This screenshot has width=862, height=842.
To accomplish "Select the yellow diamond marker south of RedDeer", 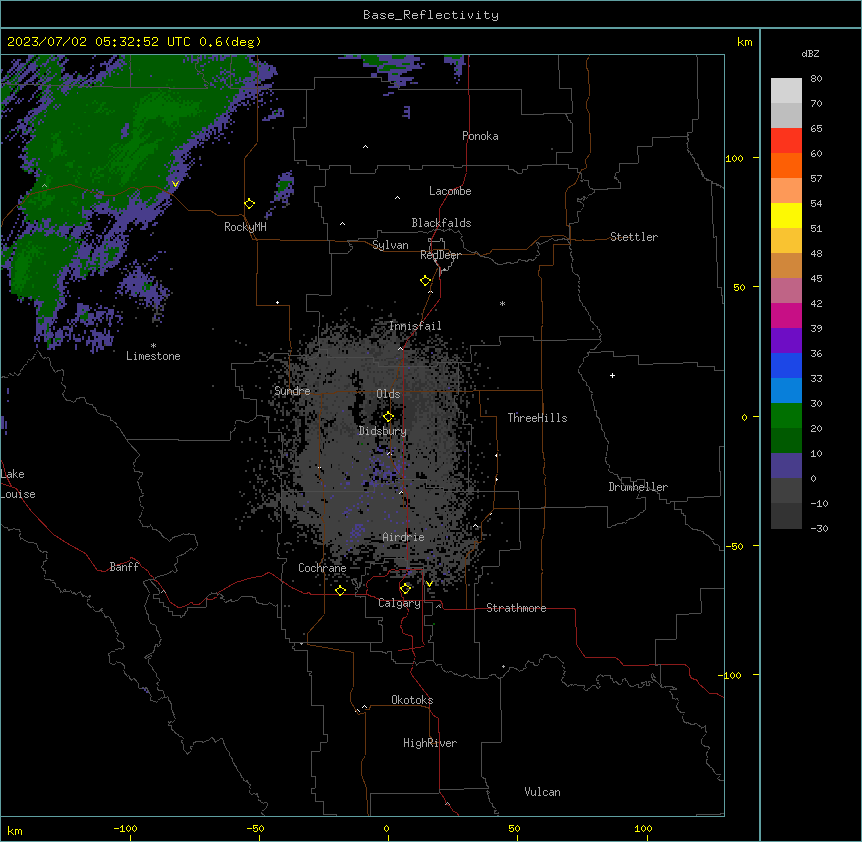I will pos(425,281).
